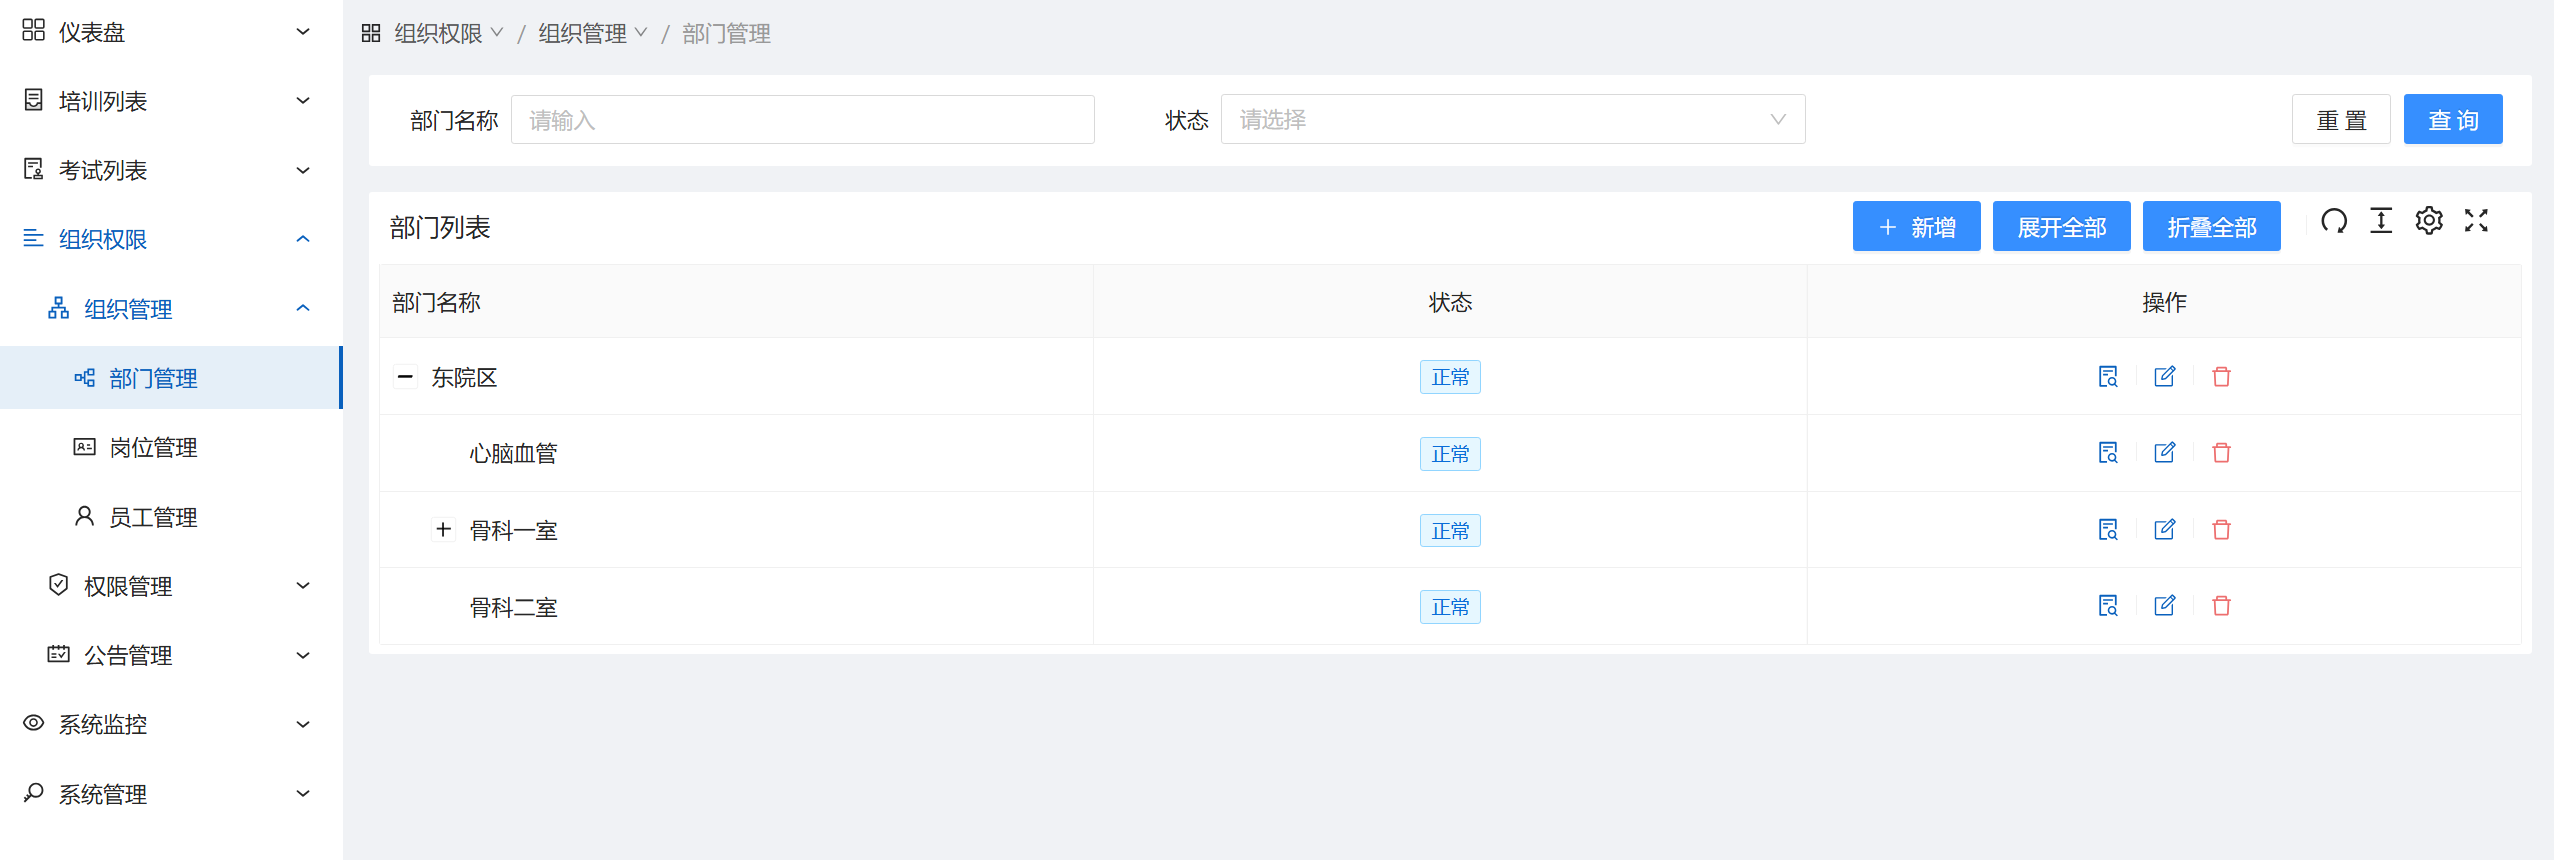Screen dimensions: 2554x860
Task: Open column settings gear icon
Action: pyautogui.click(x=2429, y=221)
